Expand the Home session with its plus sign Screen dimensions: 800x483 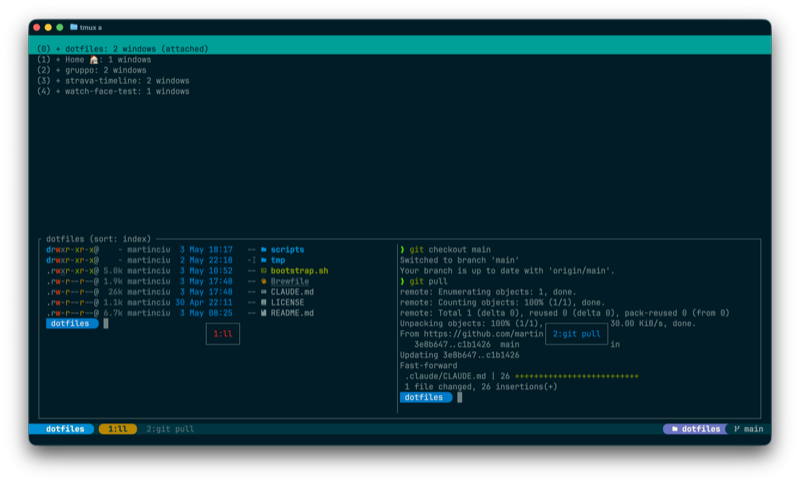pyautogui.click(x=58, y=60)
